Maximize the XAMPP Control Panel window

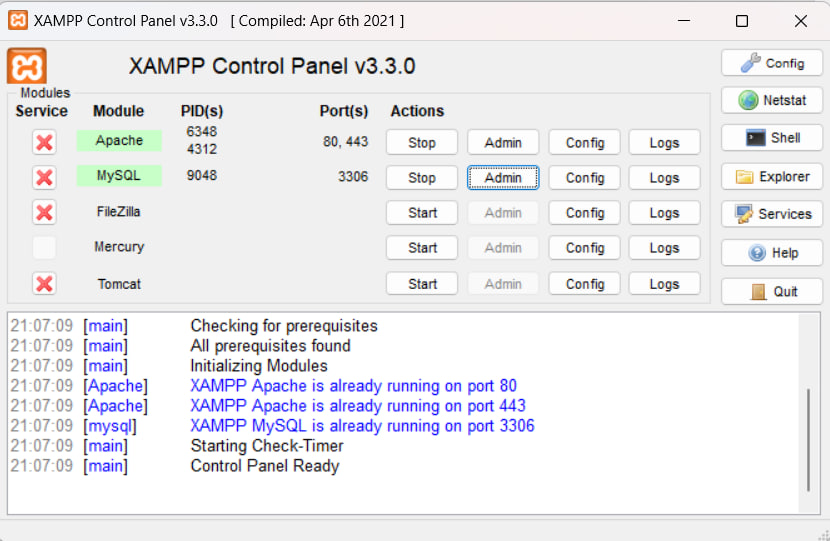(742, 21)
